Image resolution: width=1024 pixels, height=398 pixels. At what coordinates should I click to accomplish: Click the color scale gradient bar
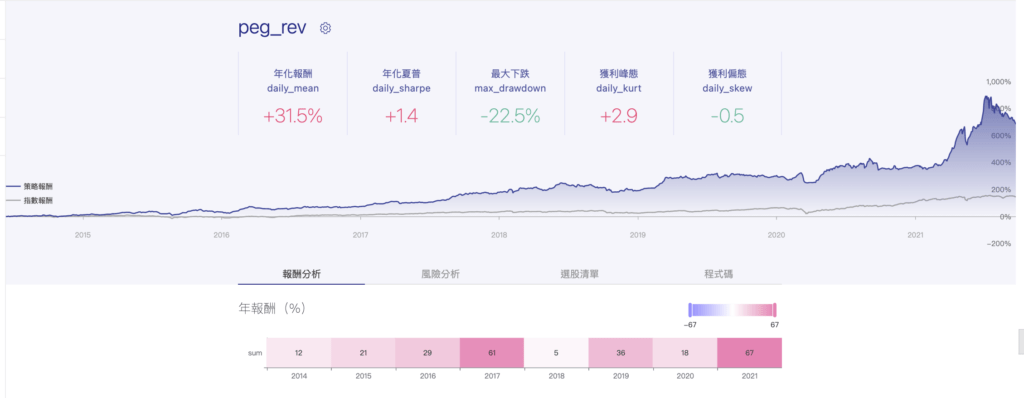click(732, 310)
